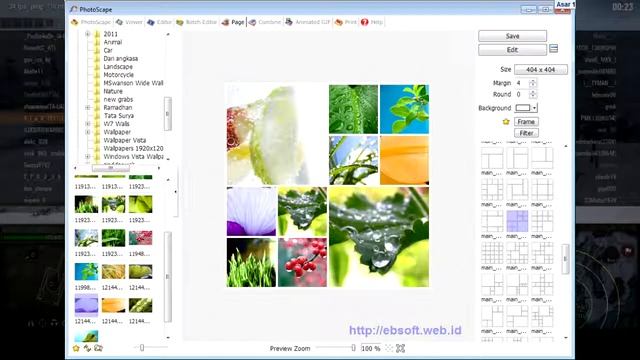Click the favorites star icon at bottom left
This screenshot has width=640, height=360.
point(76,348)
